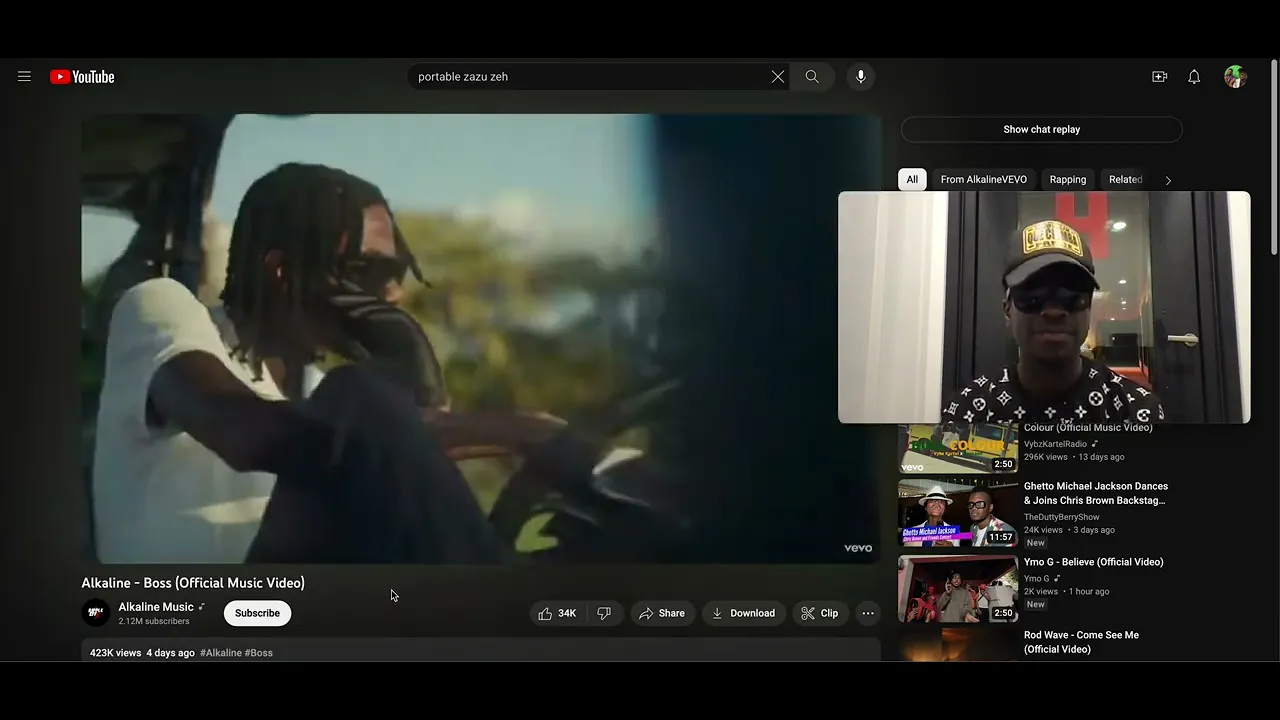Open Rod Wave - Come See Me title

coord(1081,642)
